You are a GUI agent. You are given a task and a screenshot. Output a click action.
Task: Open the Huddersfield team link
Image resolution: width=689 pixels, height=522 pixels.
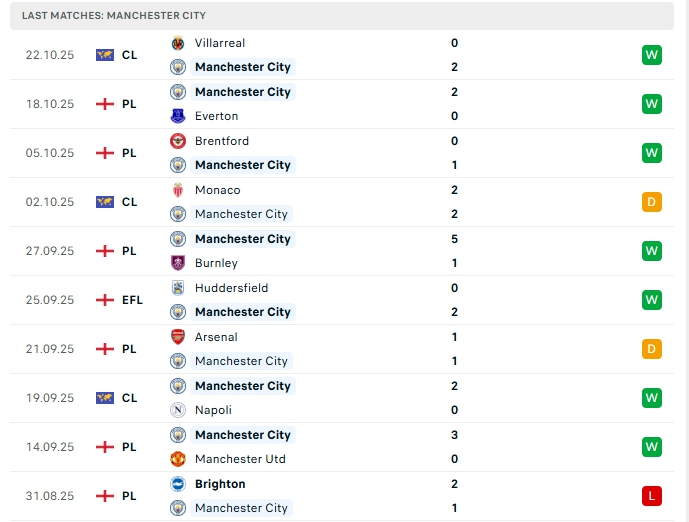[x=231, y=288]
